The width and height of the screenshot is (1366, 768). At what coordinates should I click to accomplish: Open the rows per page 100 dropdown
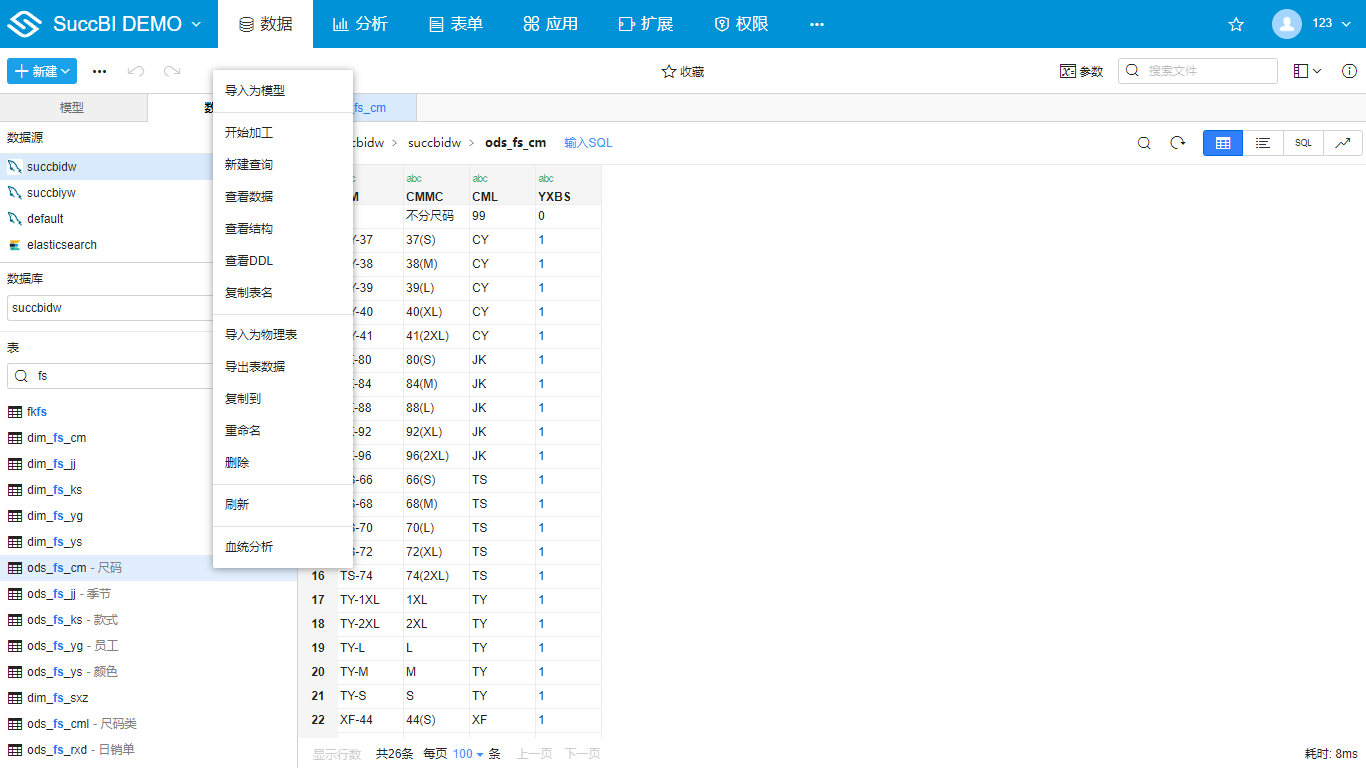(468, 754)
